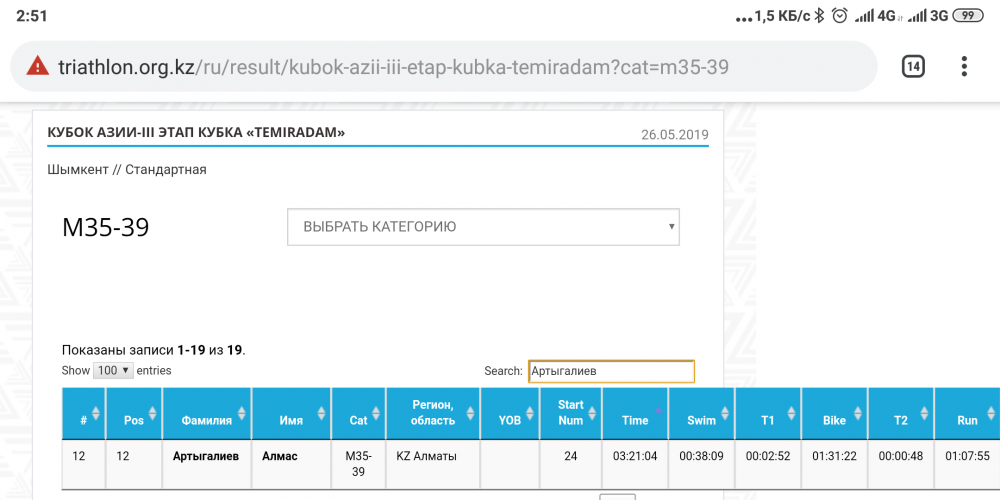This screenshot has width=1000, height=500.
Task: Tap the insecure site warning triangle icon
Action: 37,67
